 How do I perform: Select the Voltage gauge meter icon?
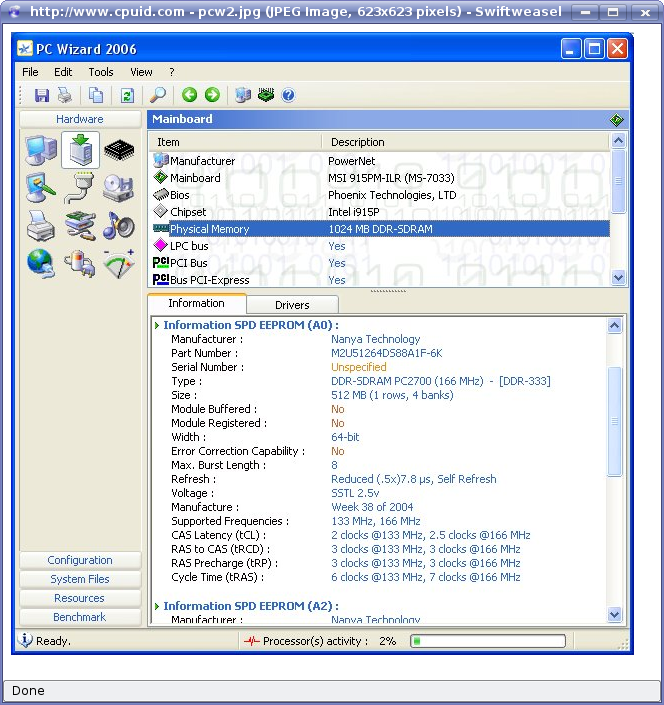click(119, 263)
